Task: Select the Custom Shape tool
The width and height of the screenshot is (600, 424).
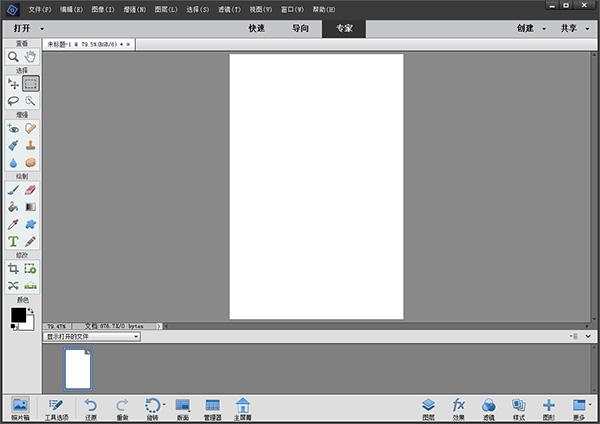Action: (x=30, y=224)
